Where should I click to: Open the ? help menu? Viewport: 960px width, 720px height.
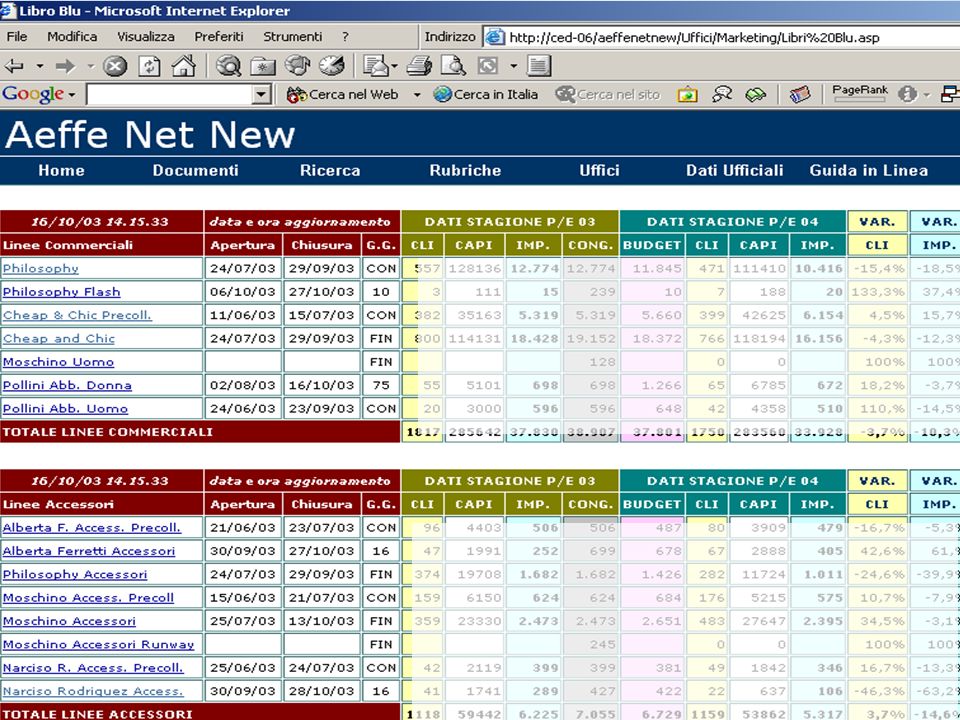345,37
